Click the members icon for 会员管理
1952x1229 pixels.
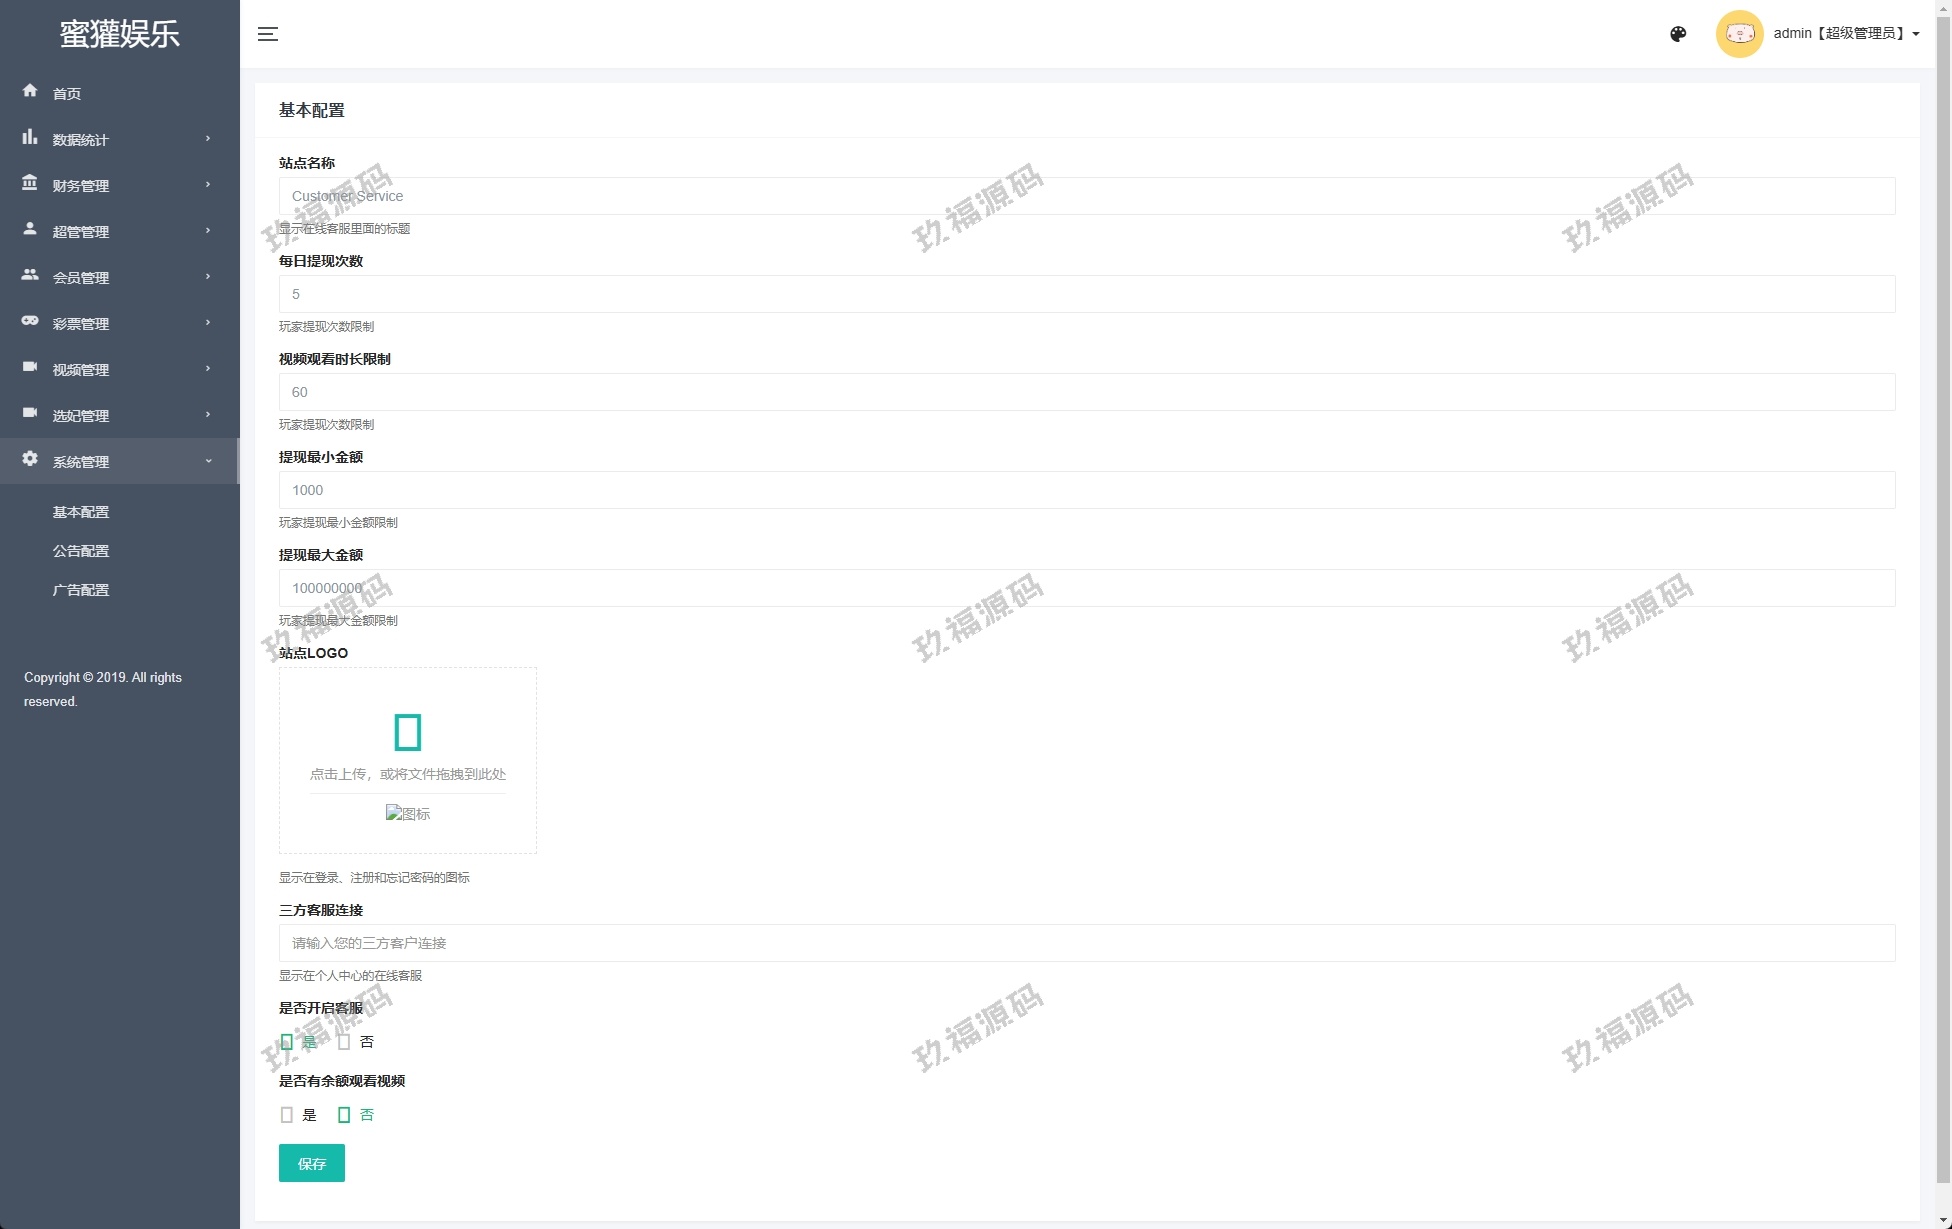tap(30, 275)
